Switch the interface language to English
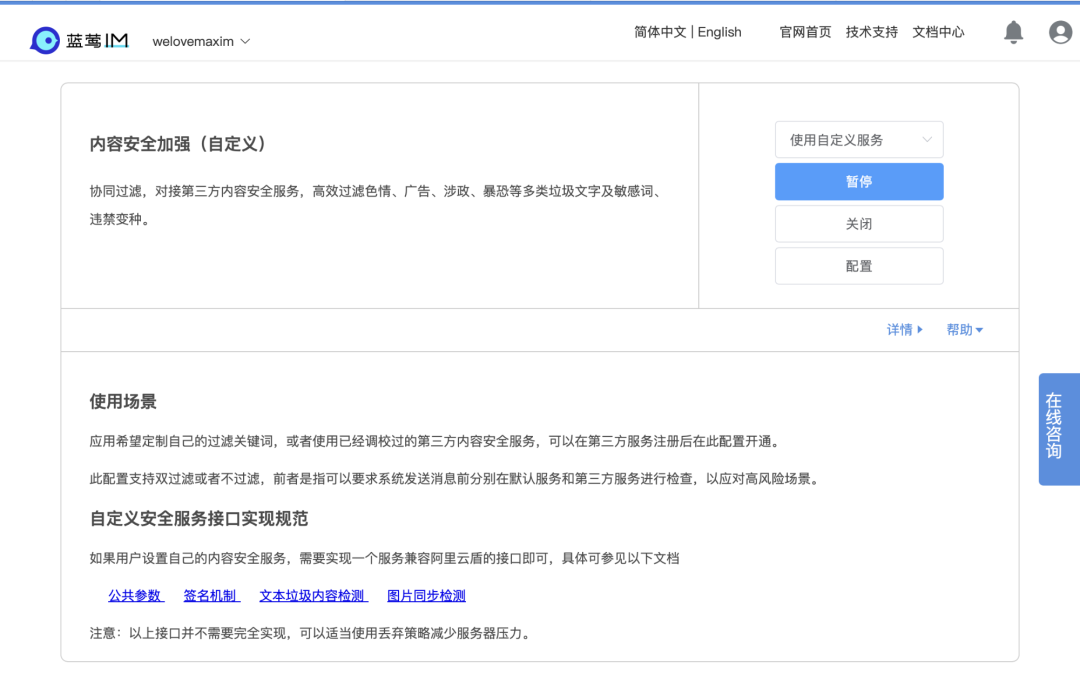This screenshot has width=1080, height=693. click(719, 31)
